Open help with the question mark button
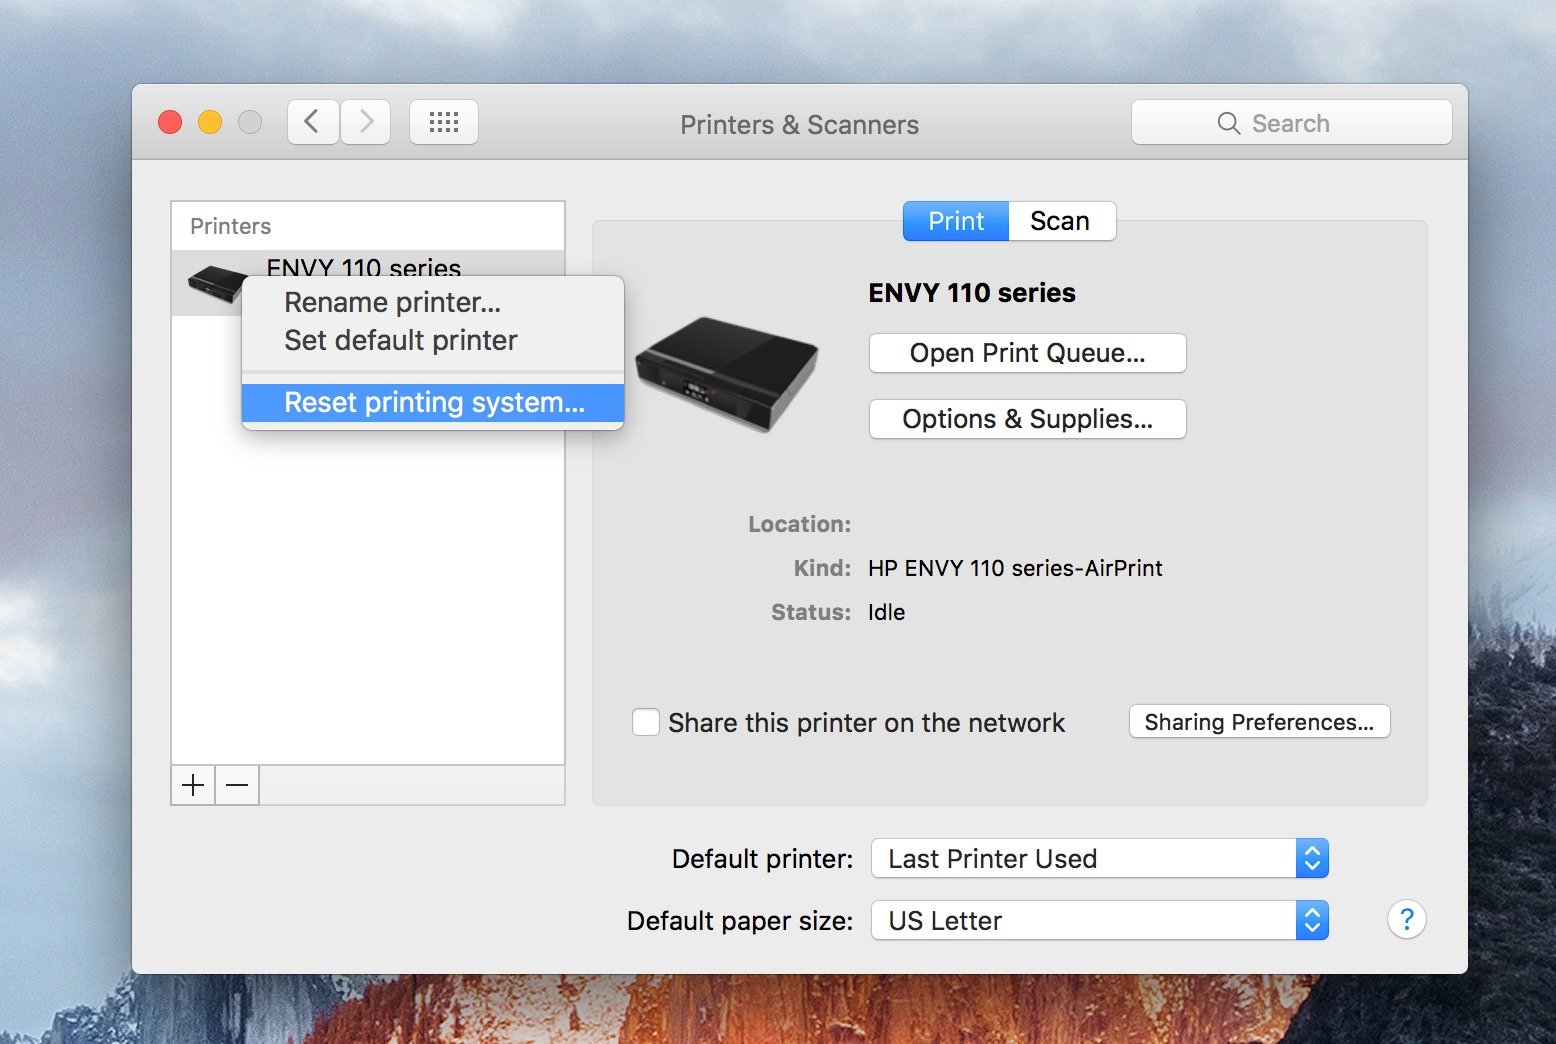This screenshot has height=1044, width=1556. (1406, 919)
